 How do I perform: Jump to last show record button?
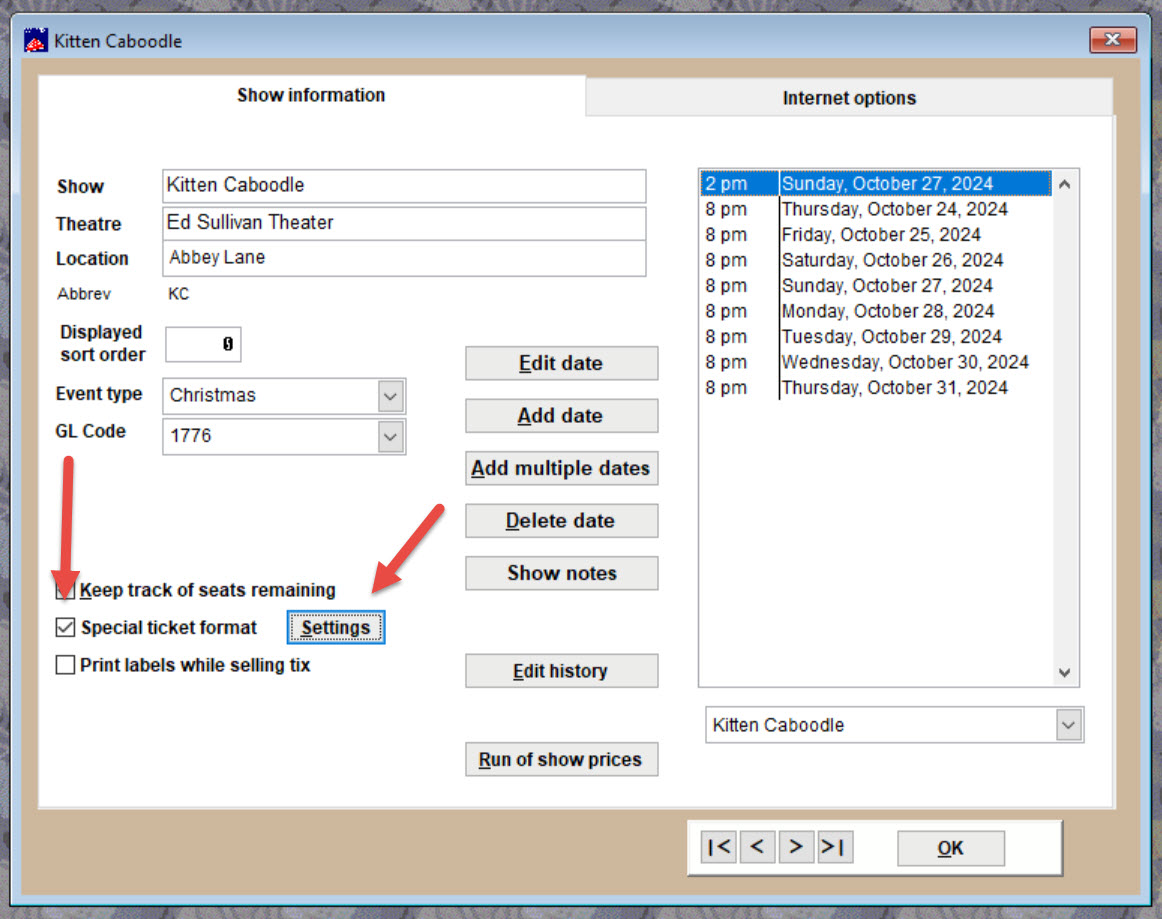pyautogui.click(x=834, y=846)
